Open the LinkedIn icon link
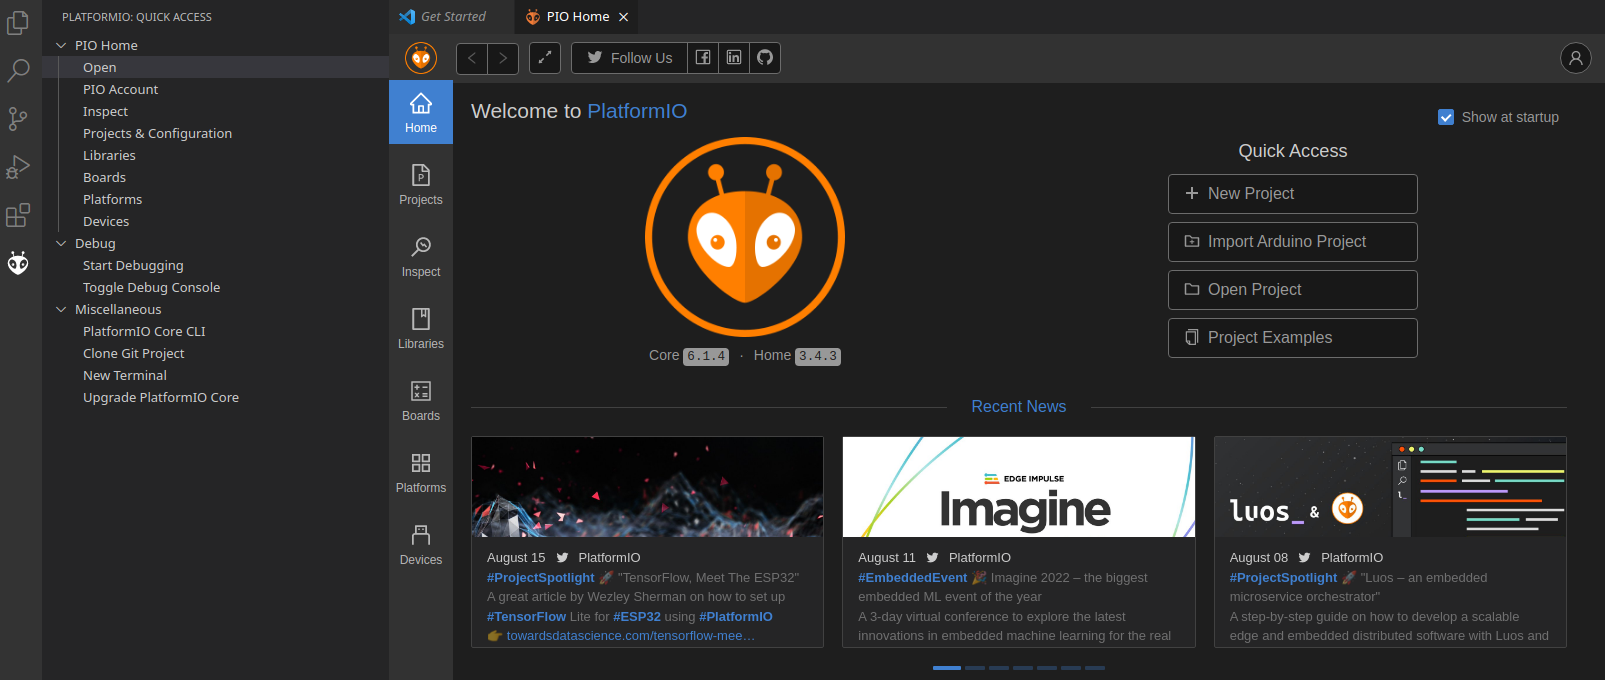The image size is (1605, 680). click(x=734, y=58)
